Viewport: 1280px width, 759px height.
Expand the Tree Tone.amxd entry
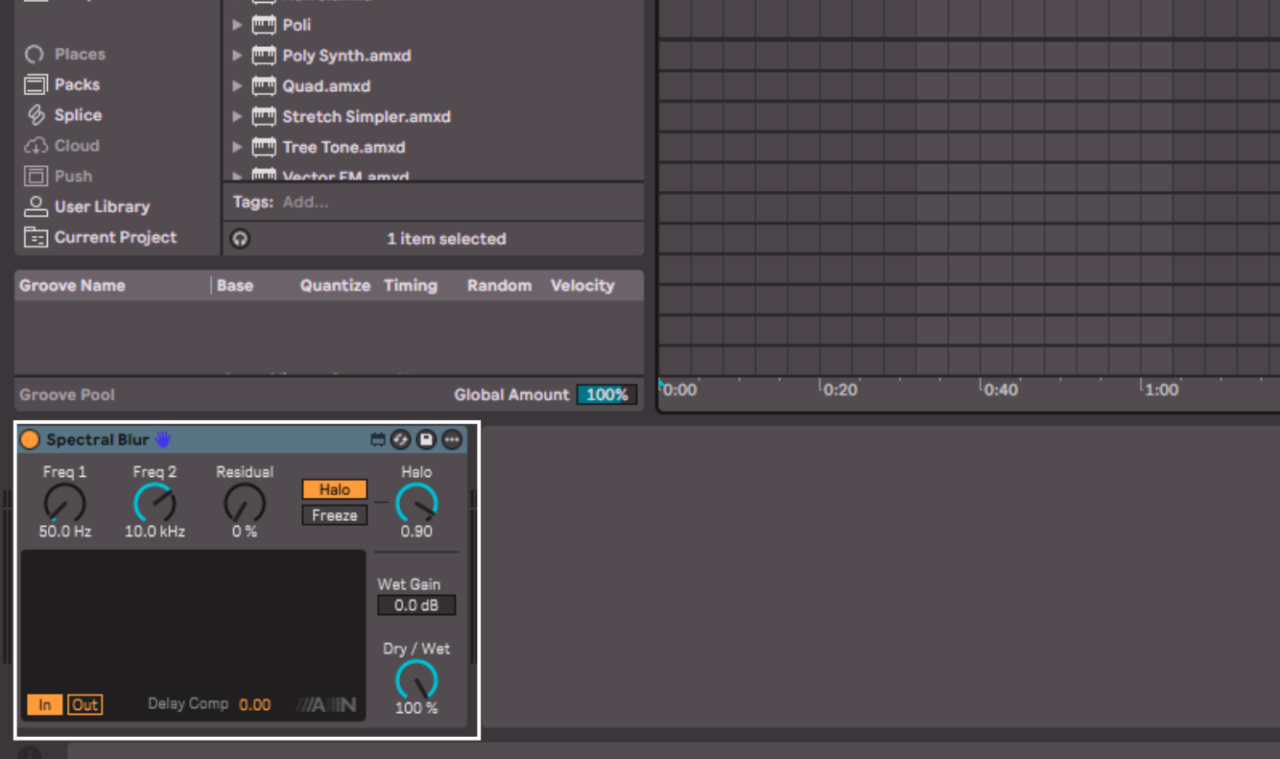pyautogui.click(x=237, y=147)
